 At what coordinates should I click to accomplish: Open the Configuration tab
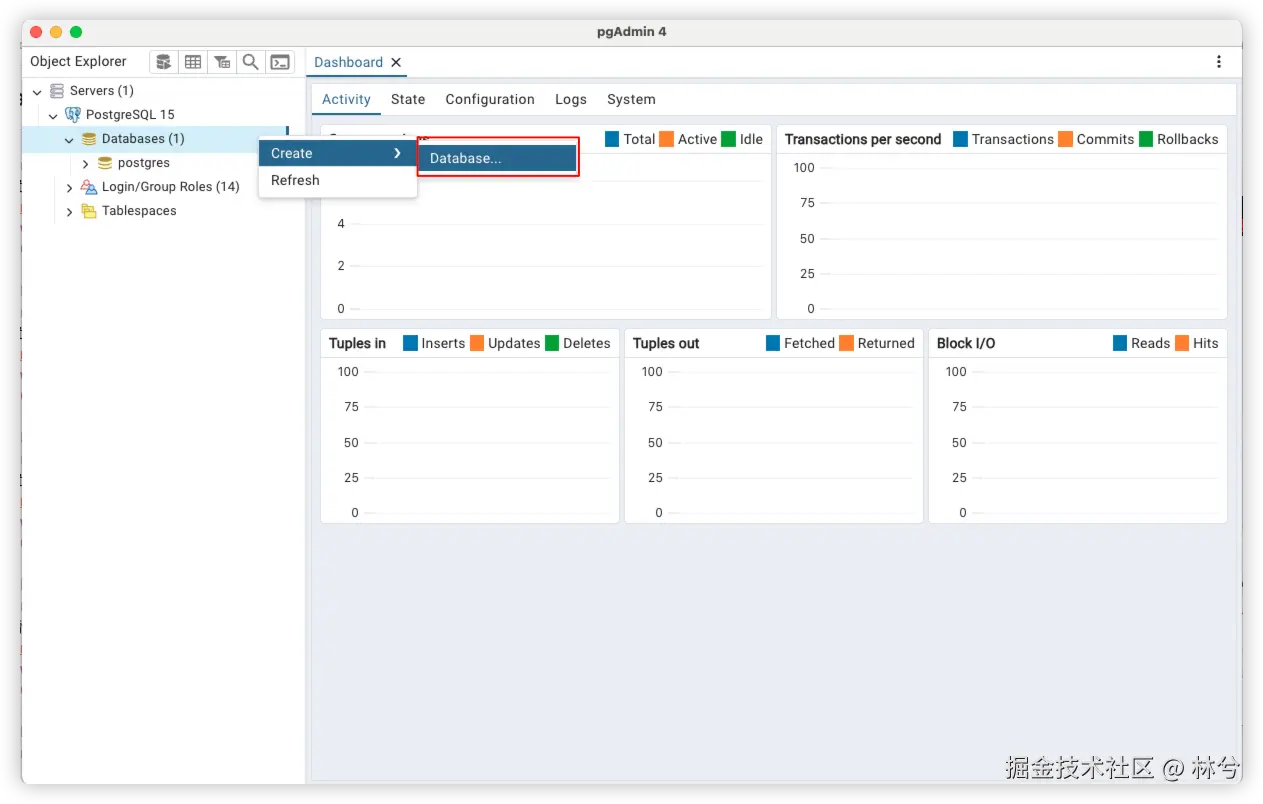click(490, 99)
